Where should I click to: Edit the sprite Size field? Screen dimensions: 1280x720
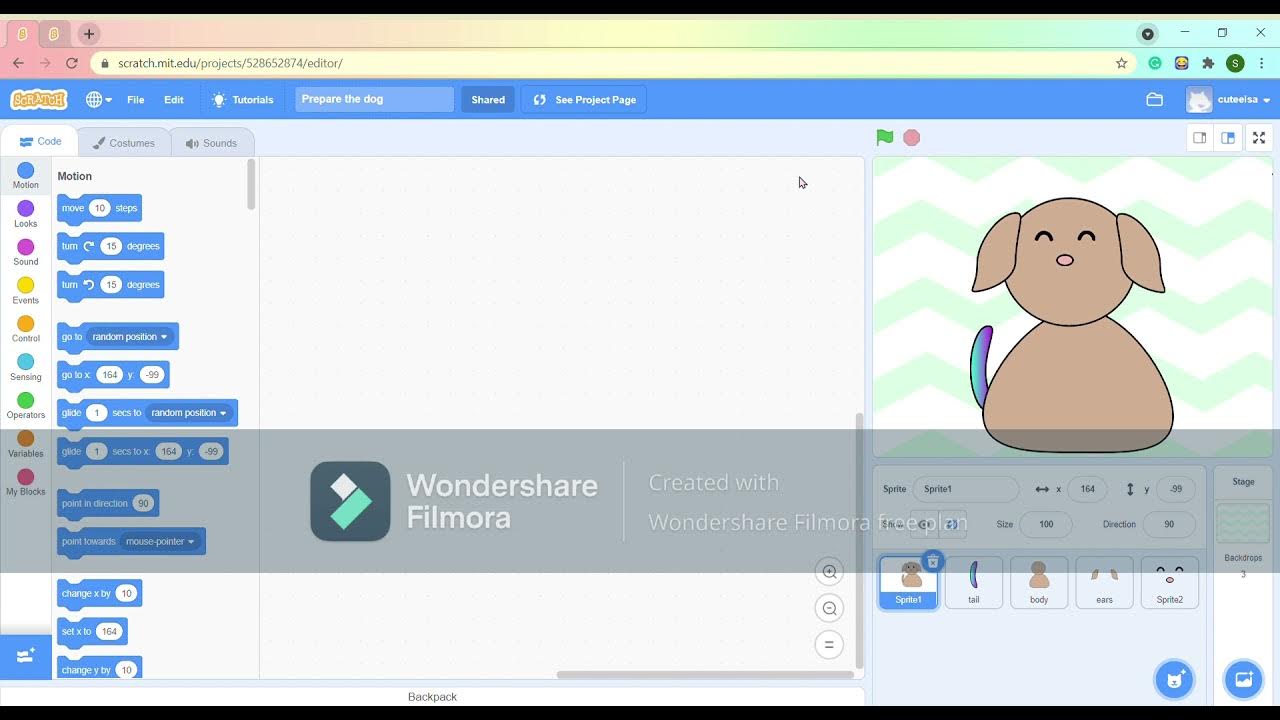tap(1046, 524)
